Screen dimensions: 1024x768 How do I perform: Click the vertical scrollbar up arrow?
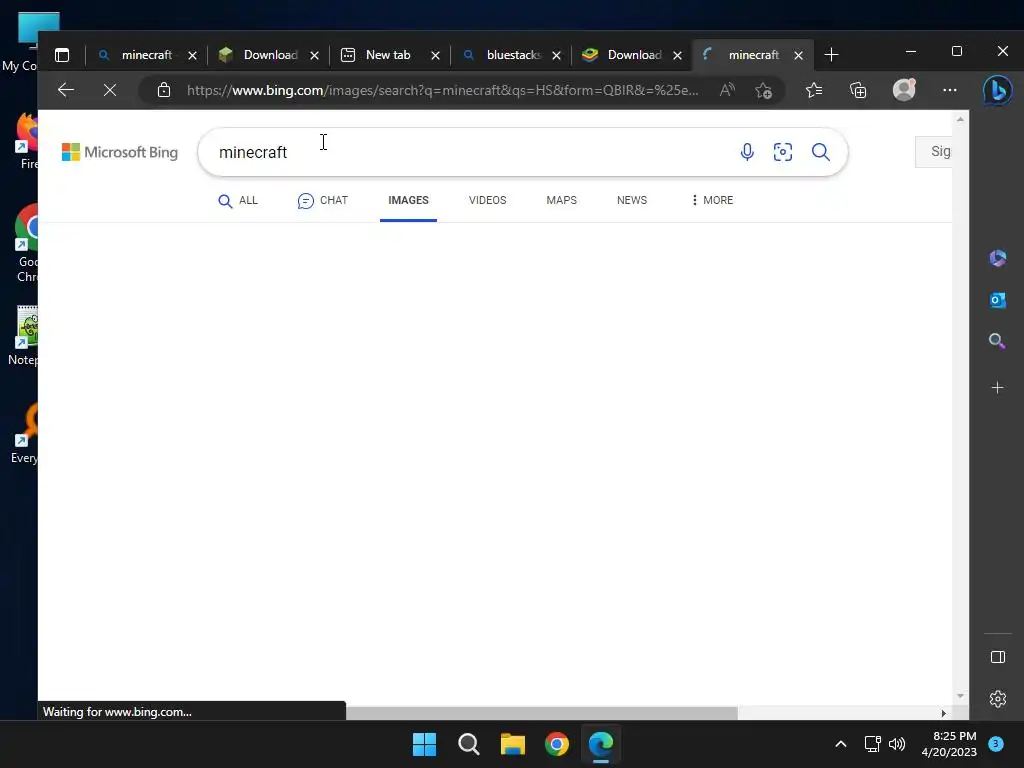(960, 119)
